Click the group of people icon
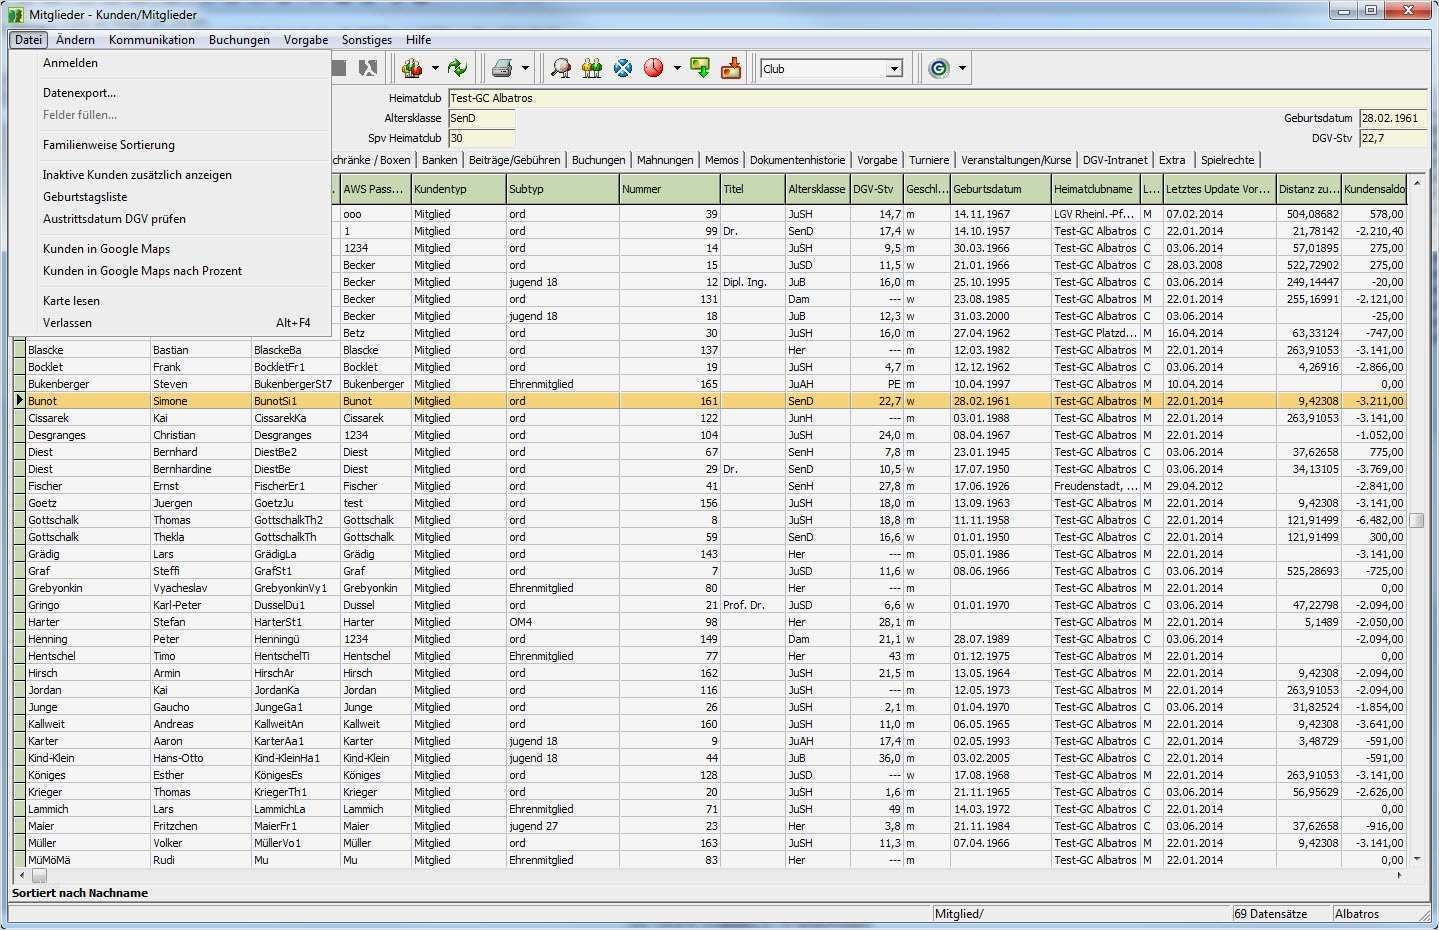 [592, 68]
